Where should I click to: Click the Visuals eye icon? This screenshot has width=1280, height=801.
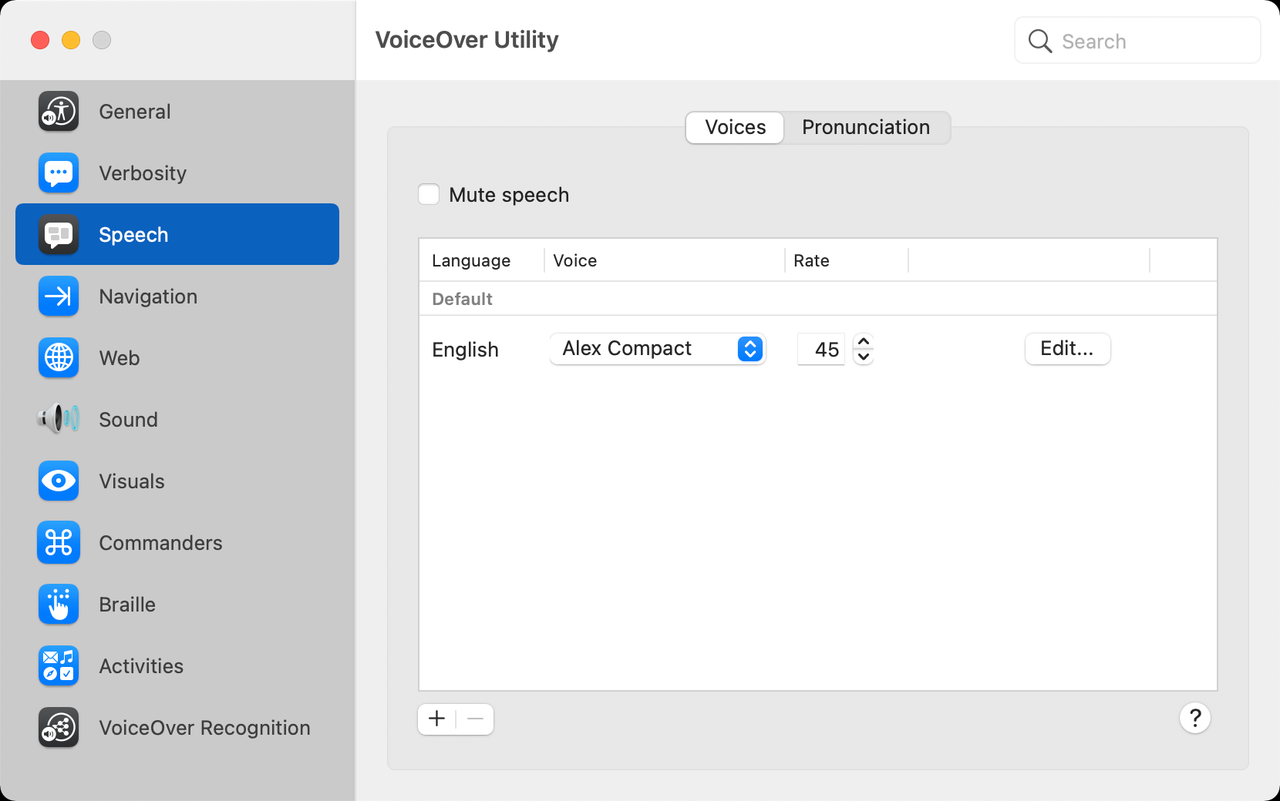(59, 481)
